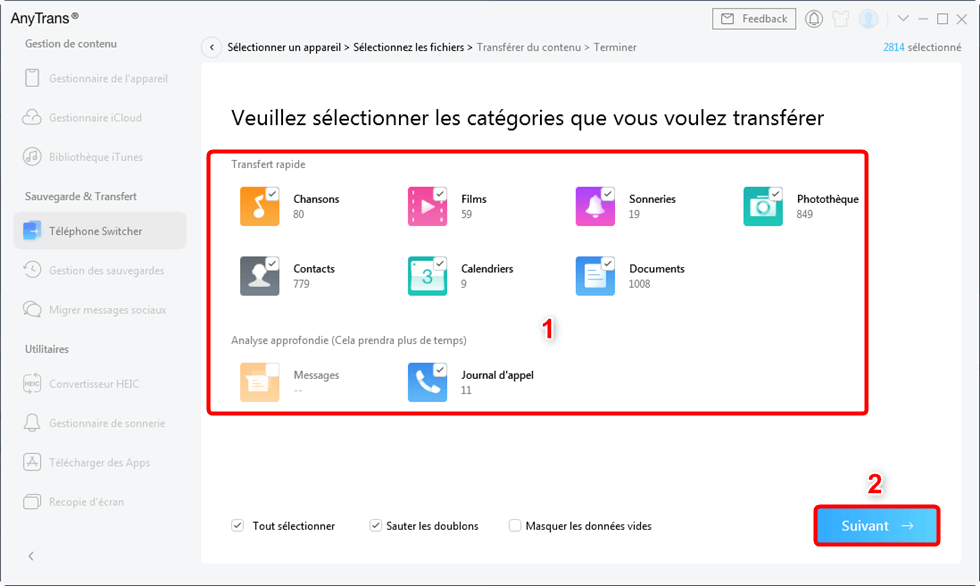Open Gestionnaire de sonnerie utility label
The height and width of the screenshot is (586, 980).
107,423
